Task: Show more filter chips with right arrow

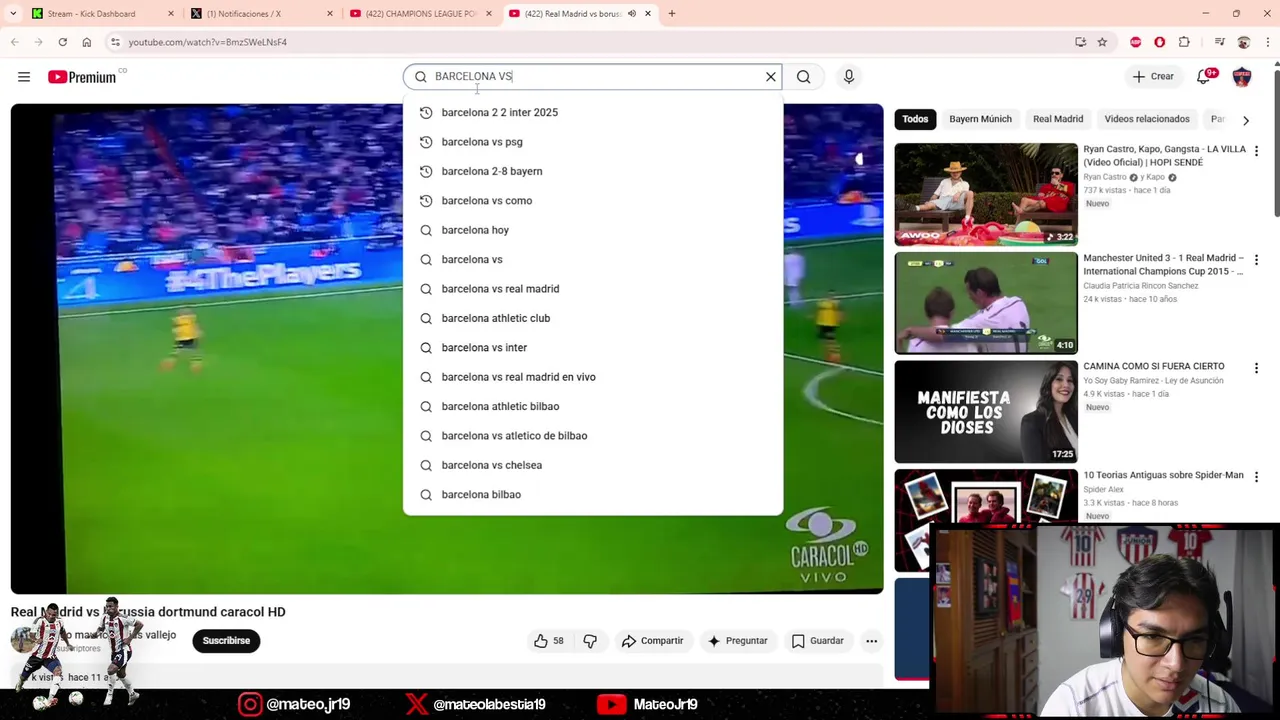Action: point(1246,120)
